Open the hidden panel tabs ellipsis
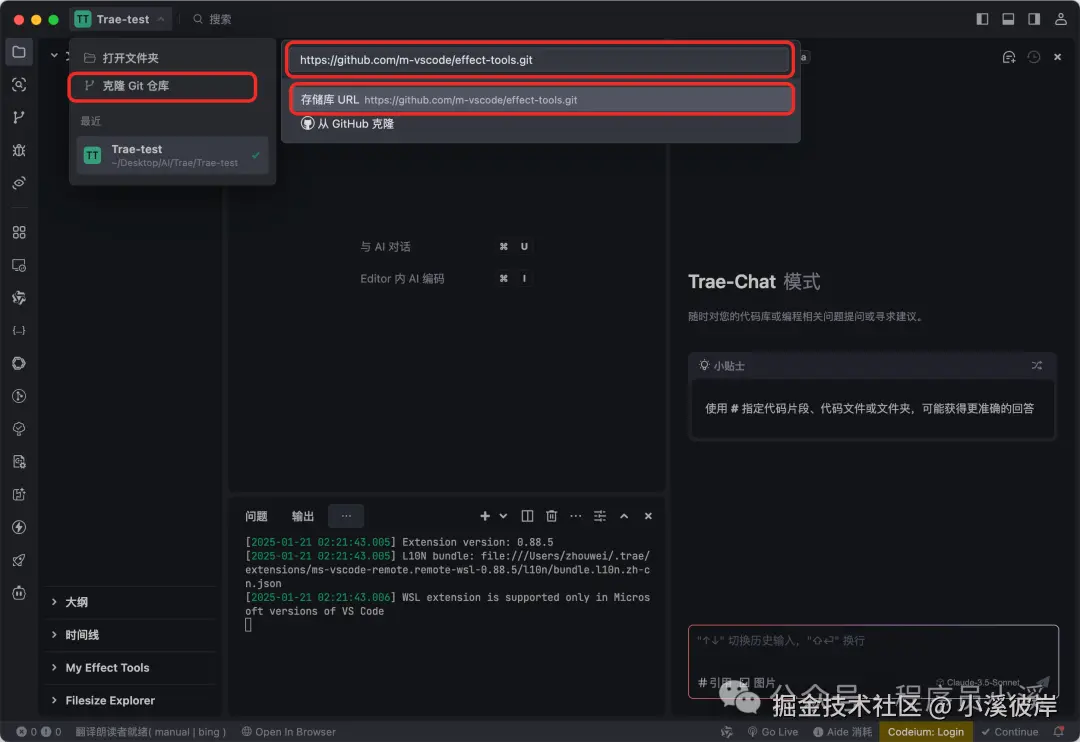Screen dimensions: 1080x742 click(x=346, y=516)
